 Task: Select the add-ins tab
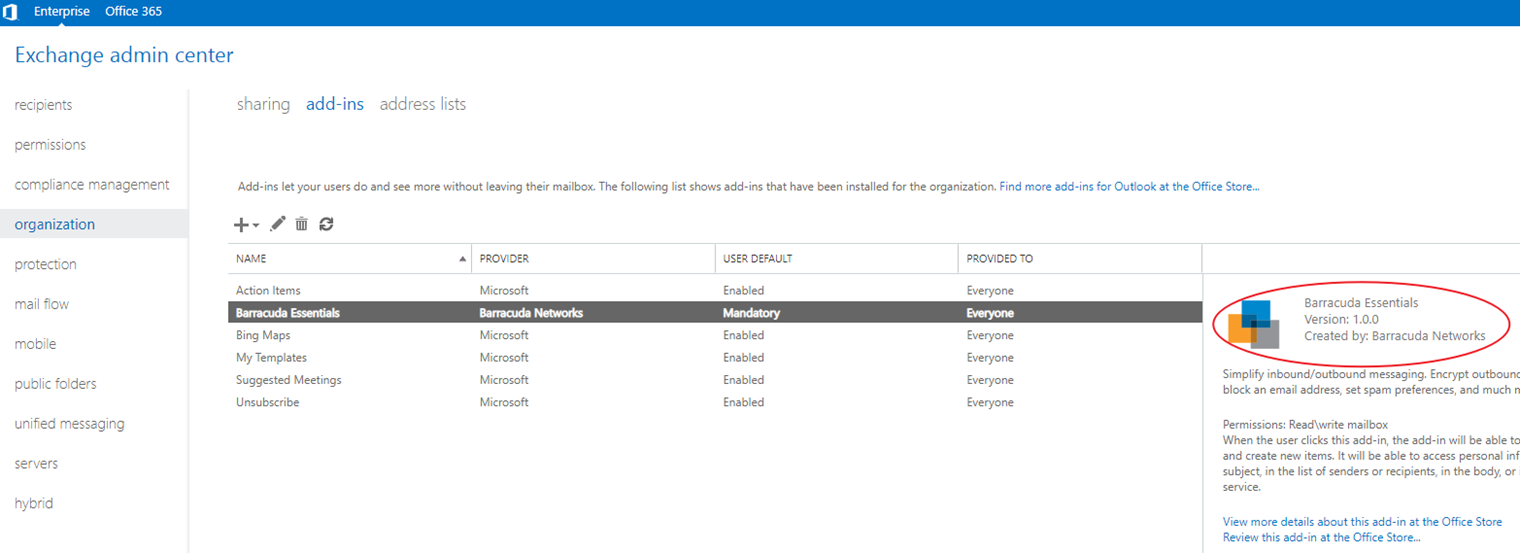click(x=335, y=104)
